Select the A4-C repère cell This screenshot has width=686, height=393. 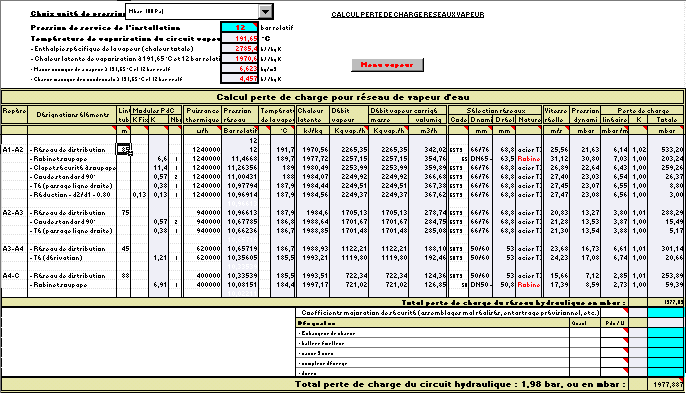pyautogui.click(x=14, y=276)
